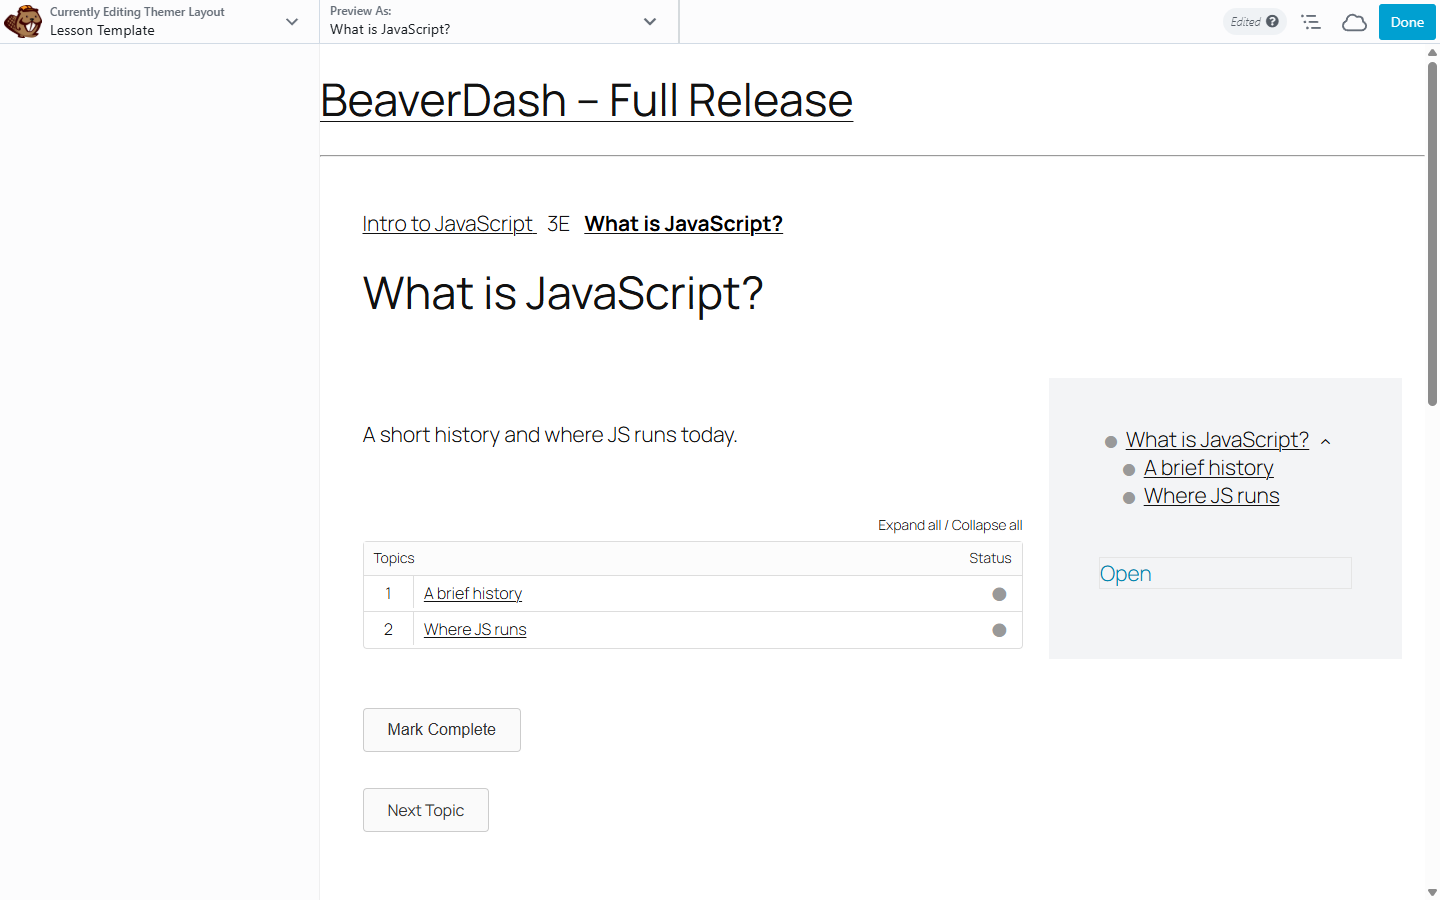This screenshot has width=1440, height=900.
Task: Click Expand all in the topics list
Action: click(x=909, y=525)
